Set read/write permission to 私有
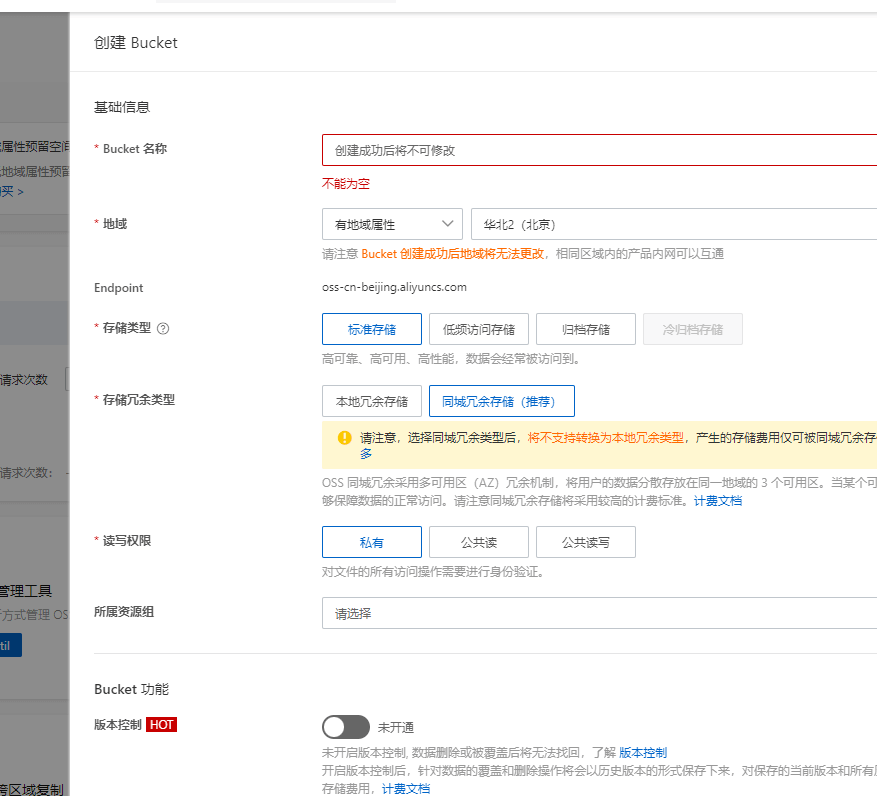The width and height of the screenshot is (877, 796). (371, 542)
